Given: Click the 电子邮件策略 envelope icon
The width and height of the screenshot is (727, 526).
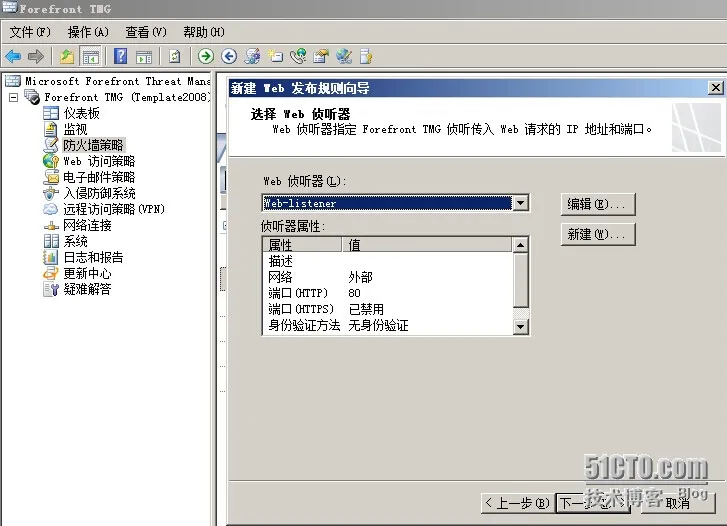Looking at the screenshot, I should click(51, 177).
